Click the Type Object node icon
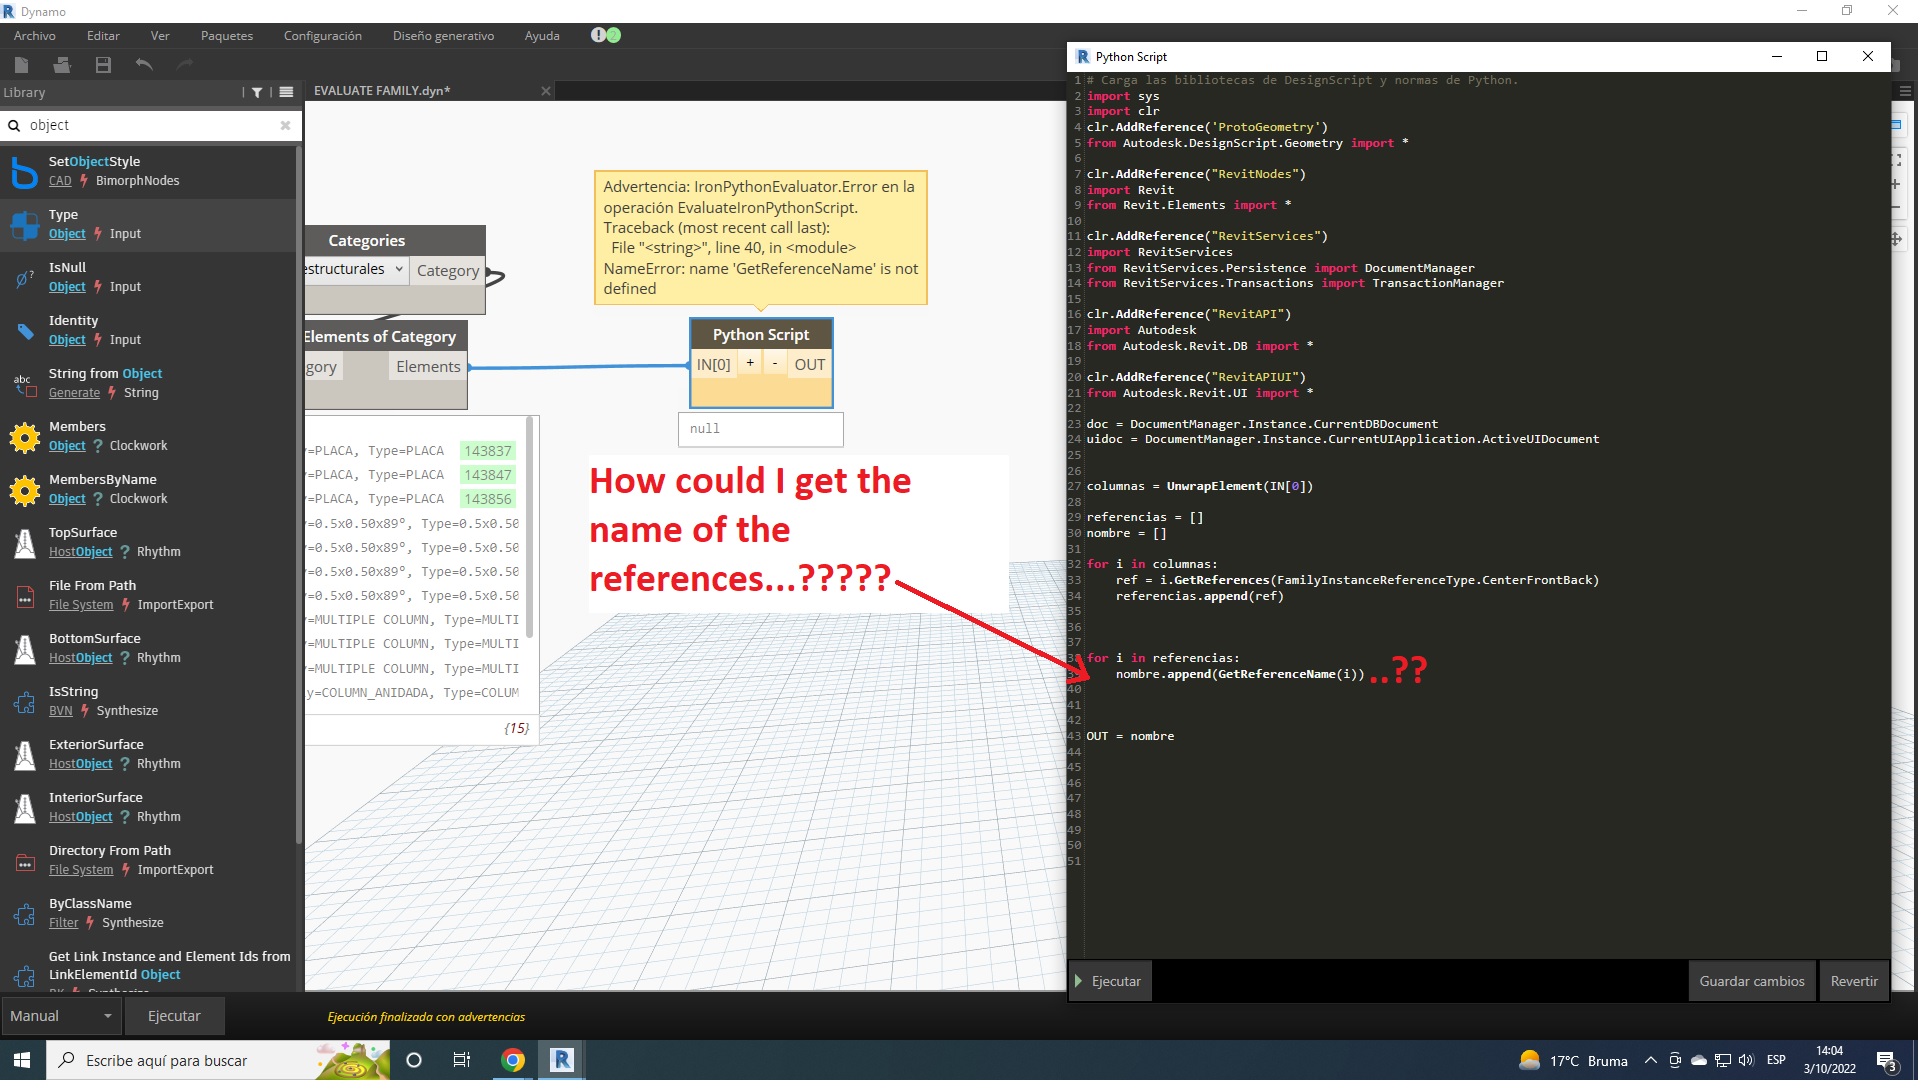The image size is (1928, 1092). [x=25, y=225]
